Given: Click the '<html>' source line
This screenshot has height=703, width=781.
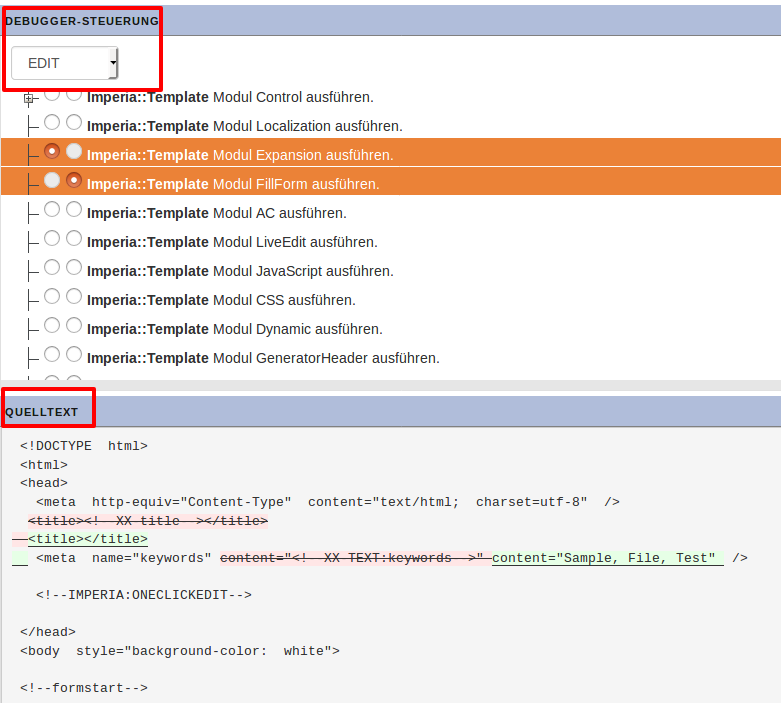Looking at the screenshot, I should 44,465.
